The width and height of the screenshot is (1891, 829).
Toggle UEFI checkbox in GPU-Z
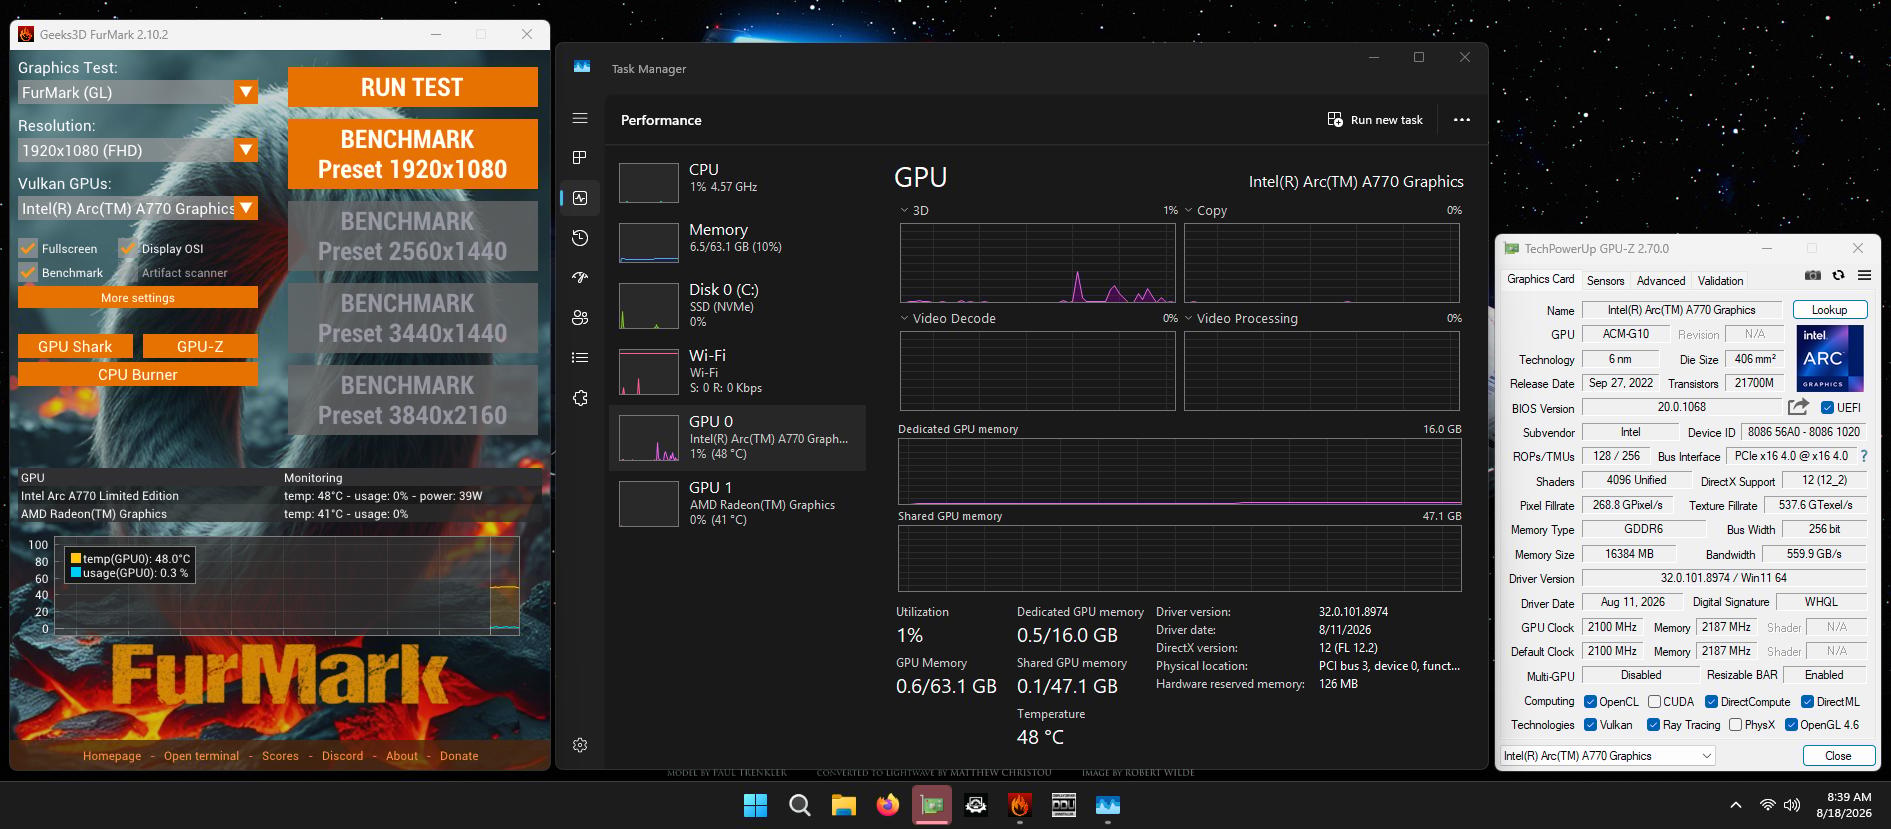click(1827, 407)
